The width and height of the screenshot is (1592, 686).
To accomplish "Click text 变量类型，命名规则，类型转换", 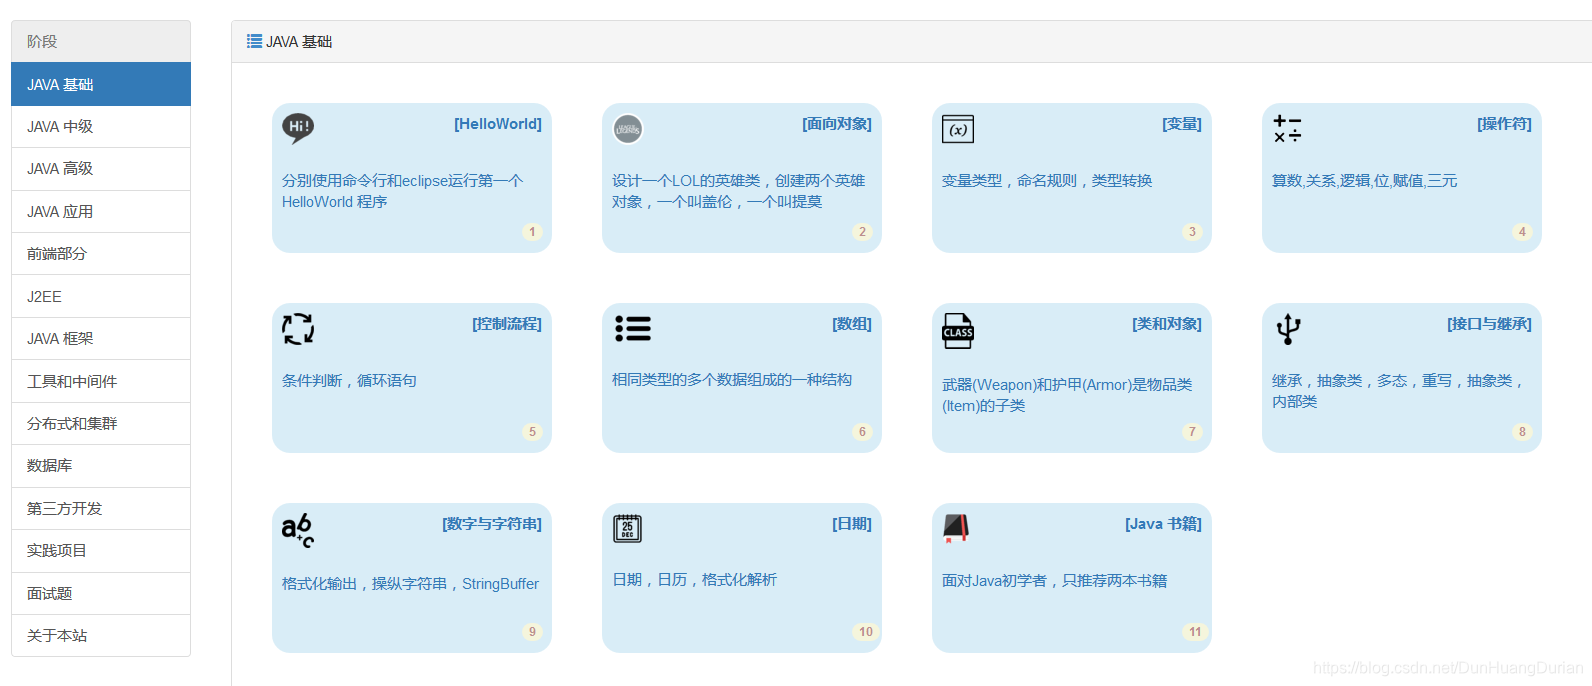I will click(x=1047, y=181).
